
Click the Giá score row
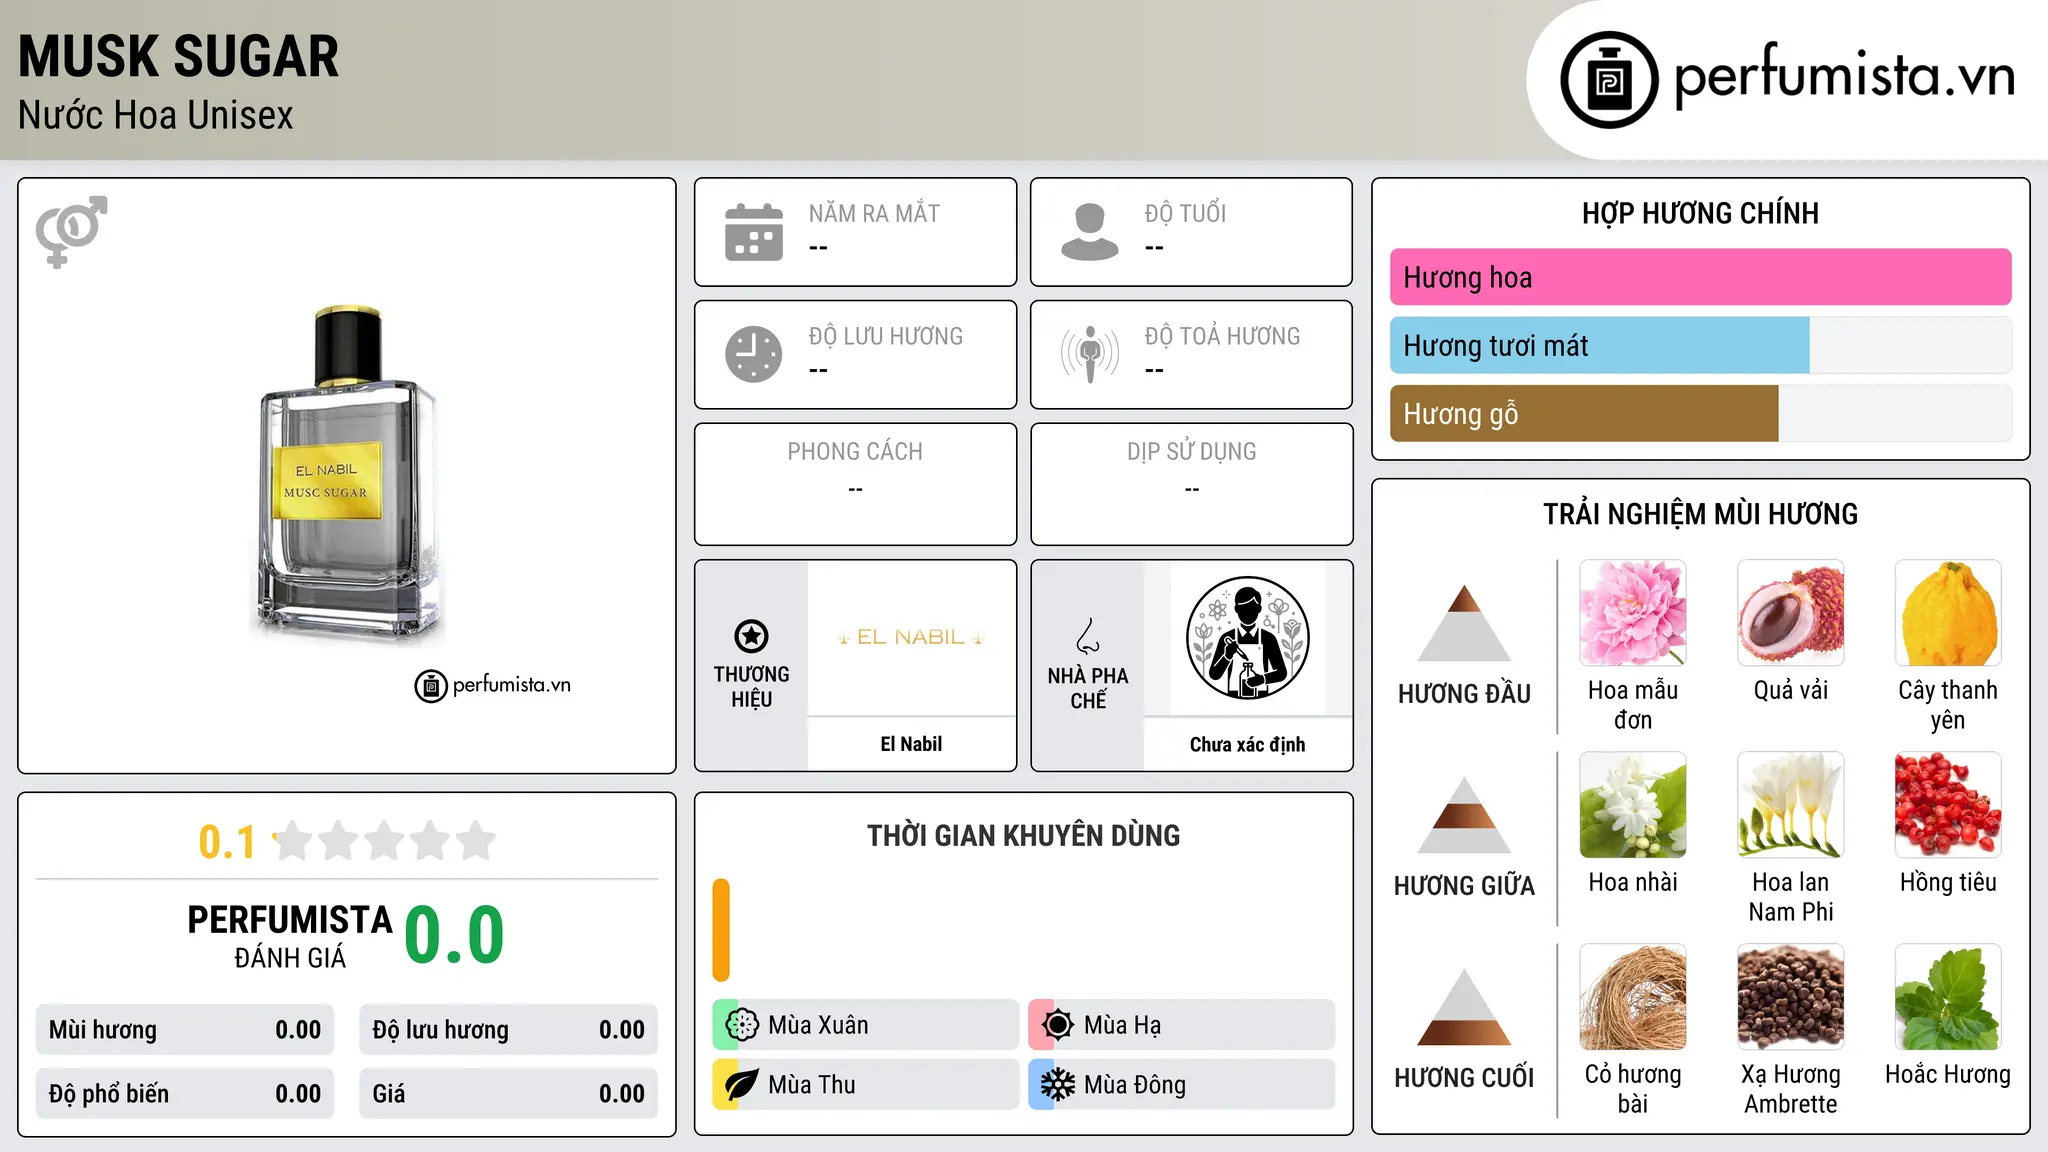(x=508, y=1093)
